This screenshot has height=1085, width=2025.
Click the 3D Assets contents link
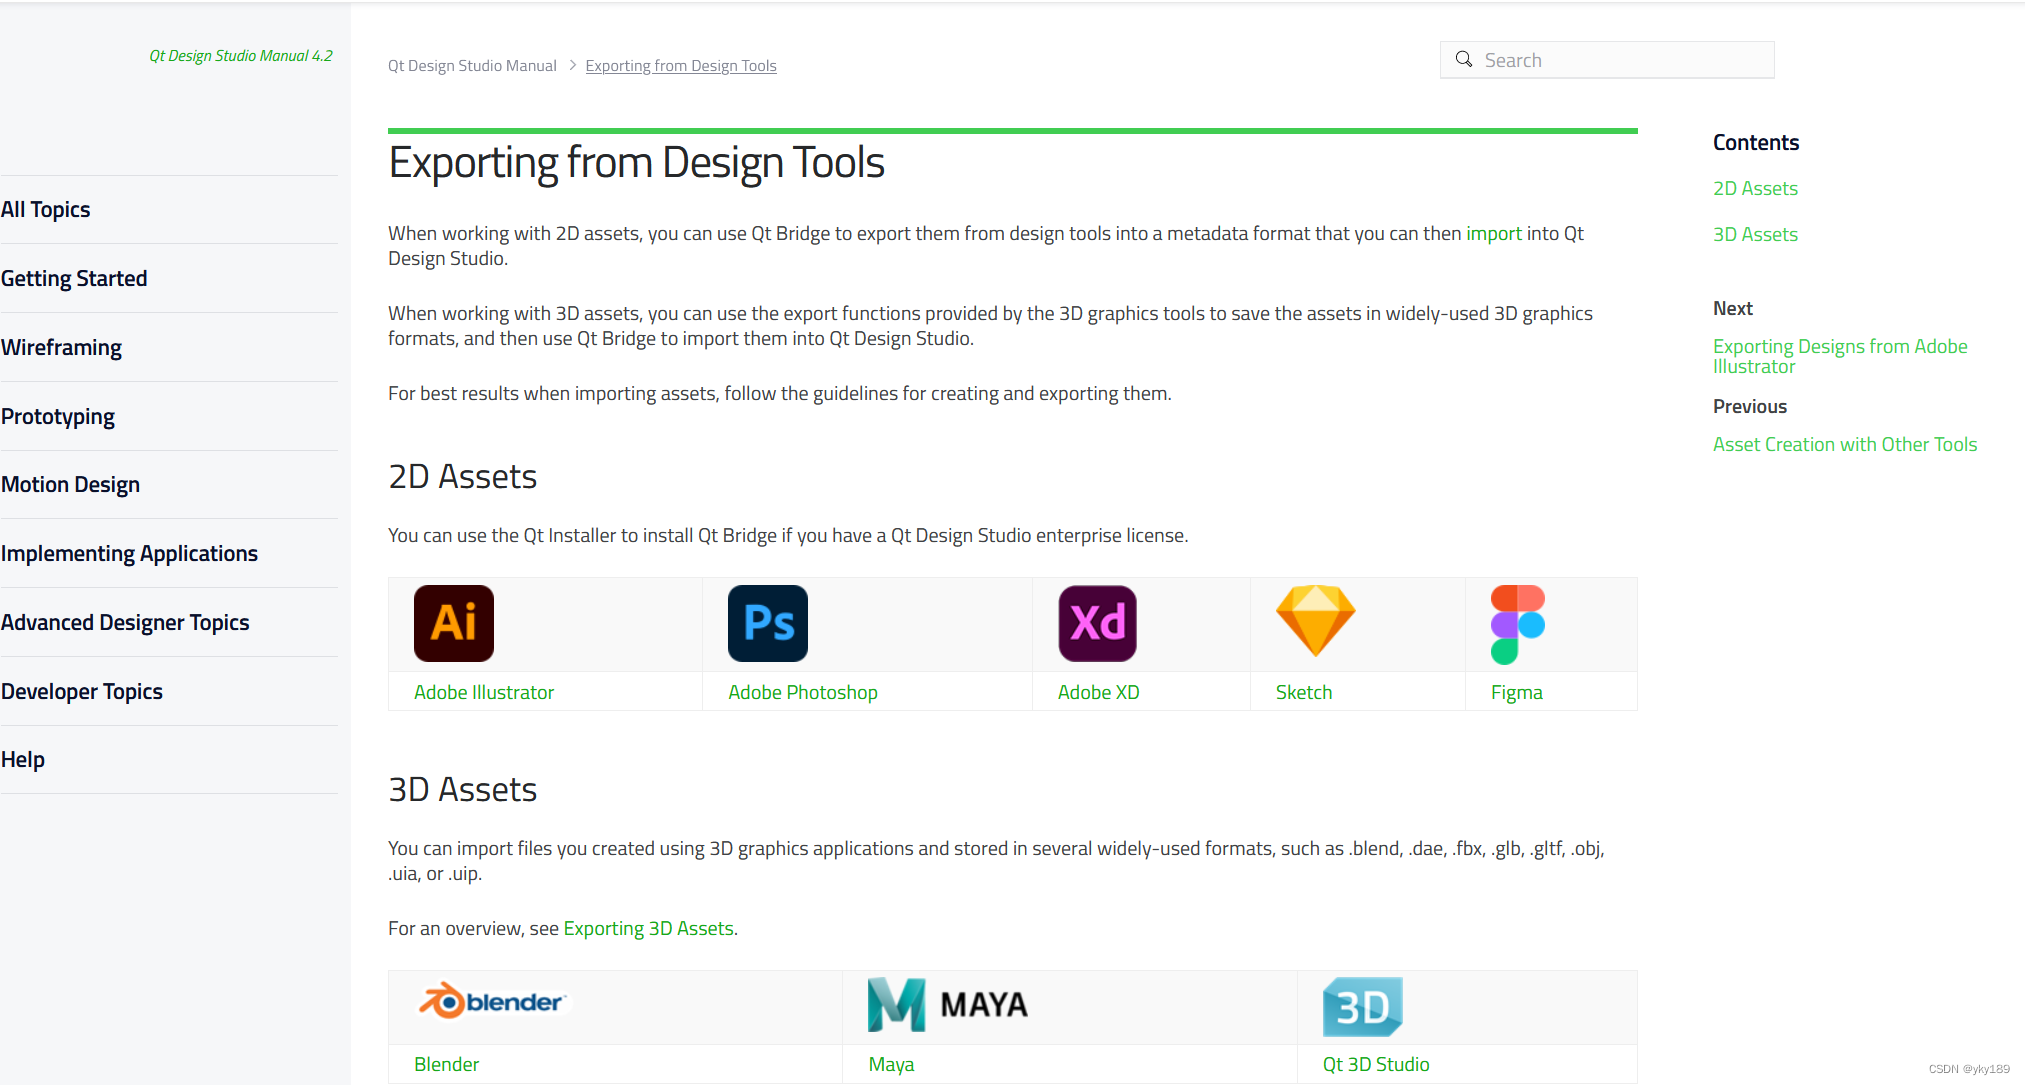click(1756, 233)
